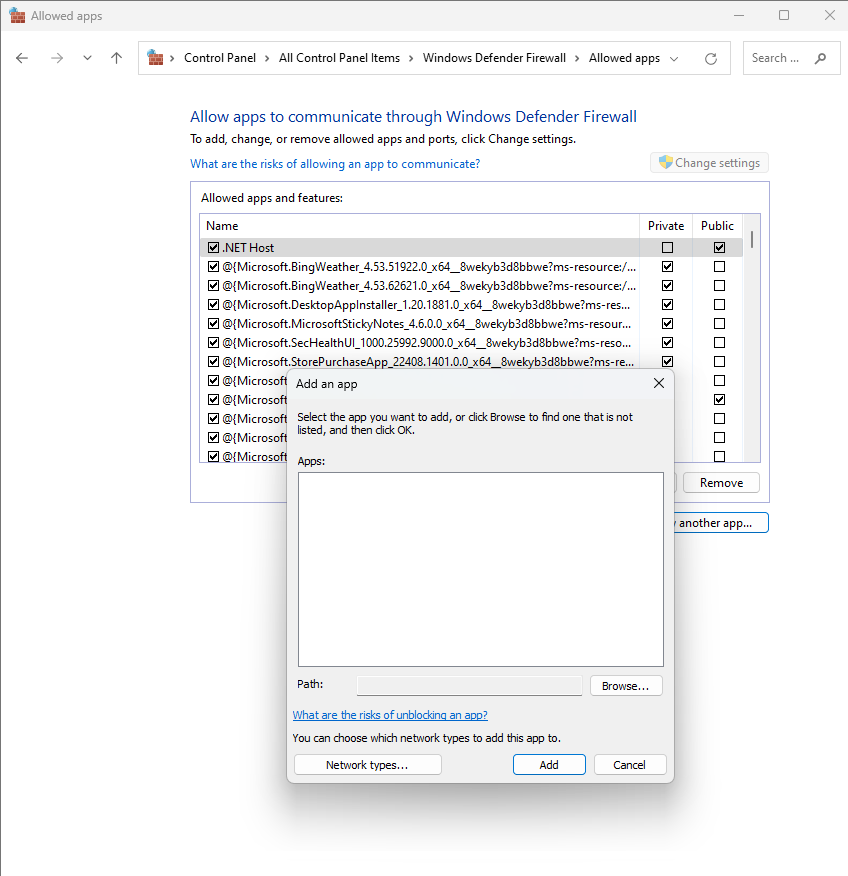Image resolution: width=848 pixels, height=876 pixels.
Task: Toggle .NET Host Private checkbox
Action: pos(668,247)
